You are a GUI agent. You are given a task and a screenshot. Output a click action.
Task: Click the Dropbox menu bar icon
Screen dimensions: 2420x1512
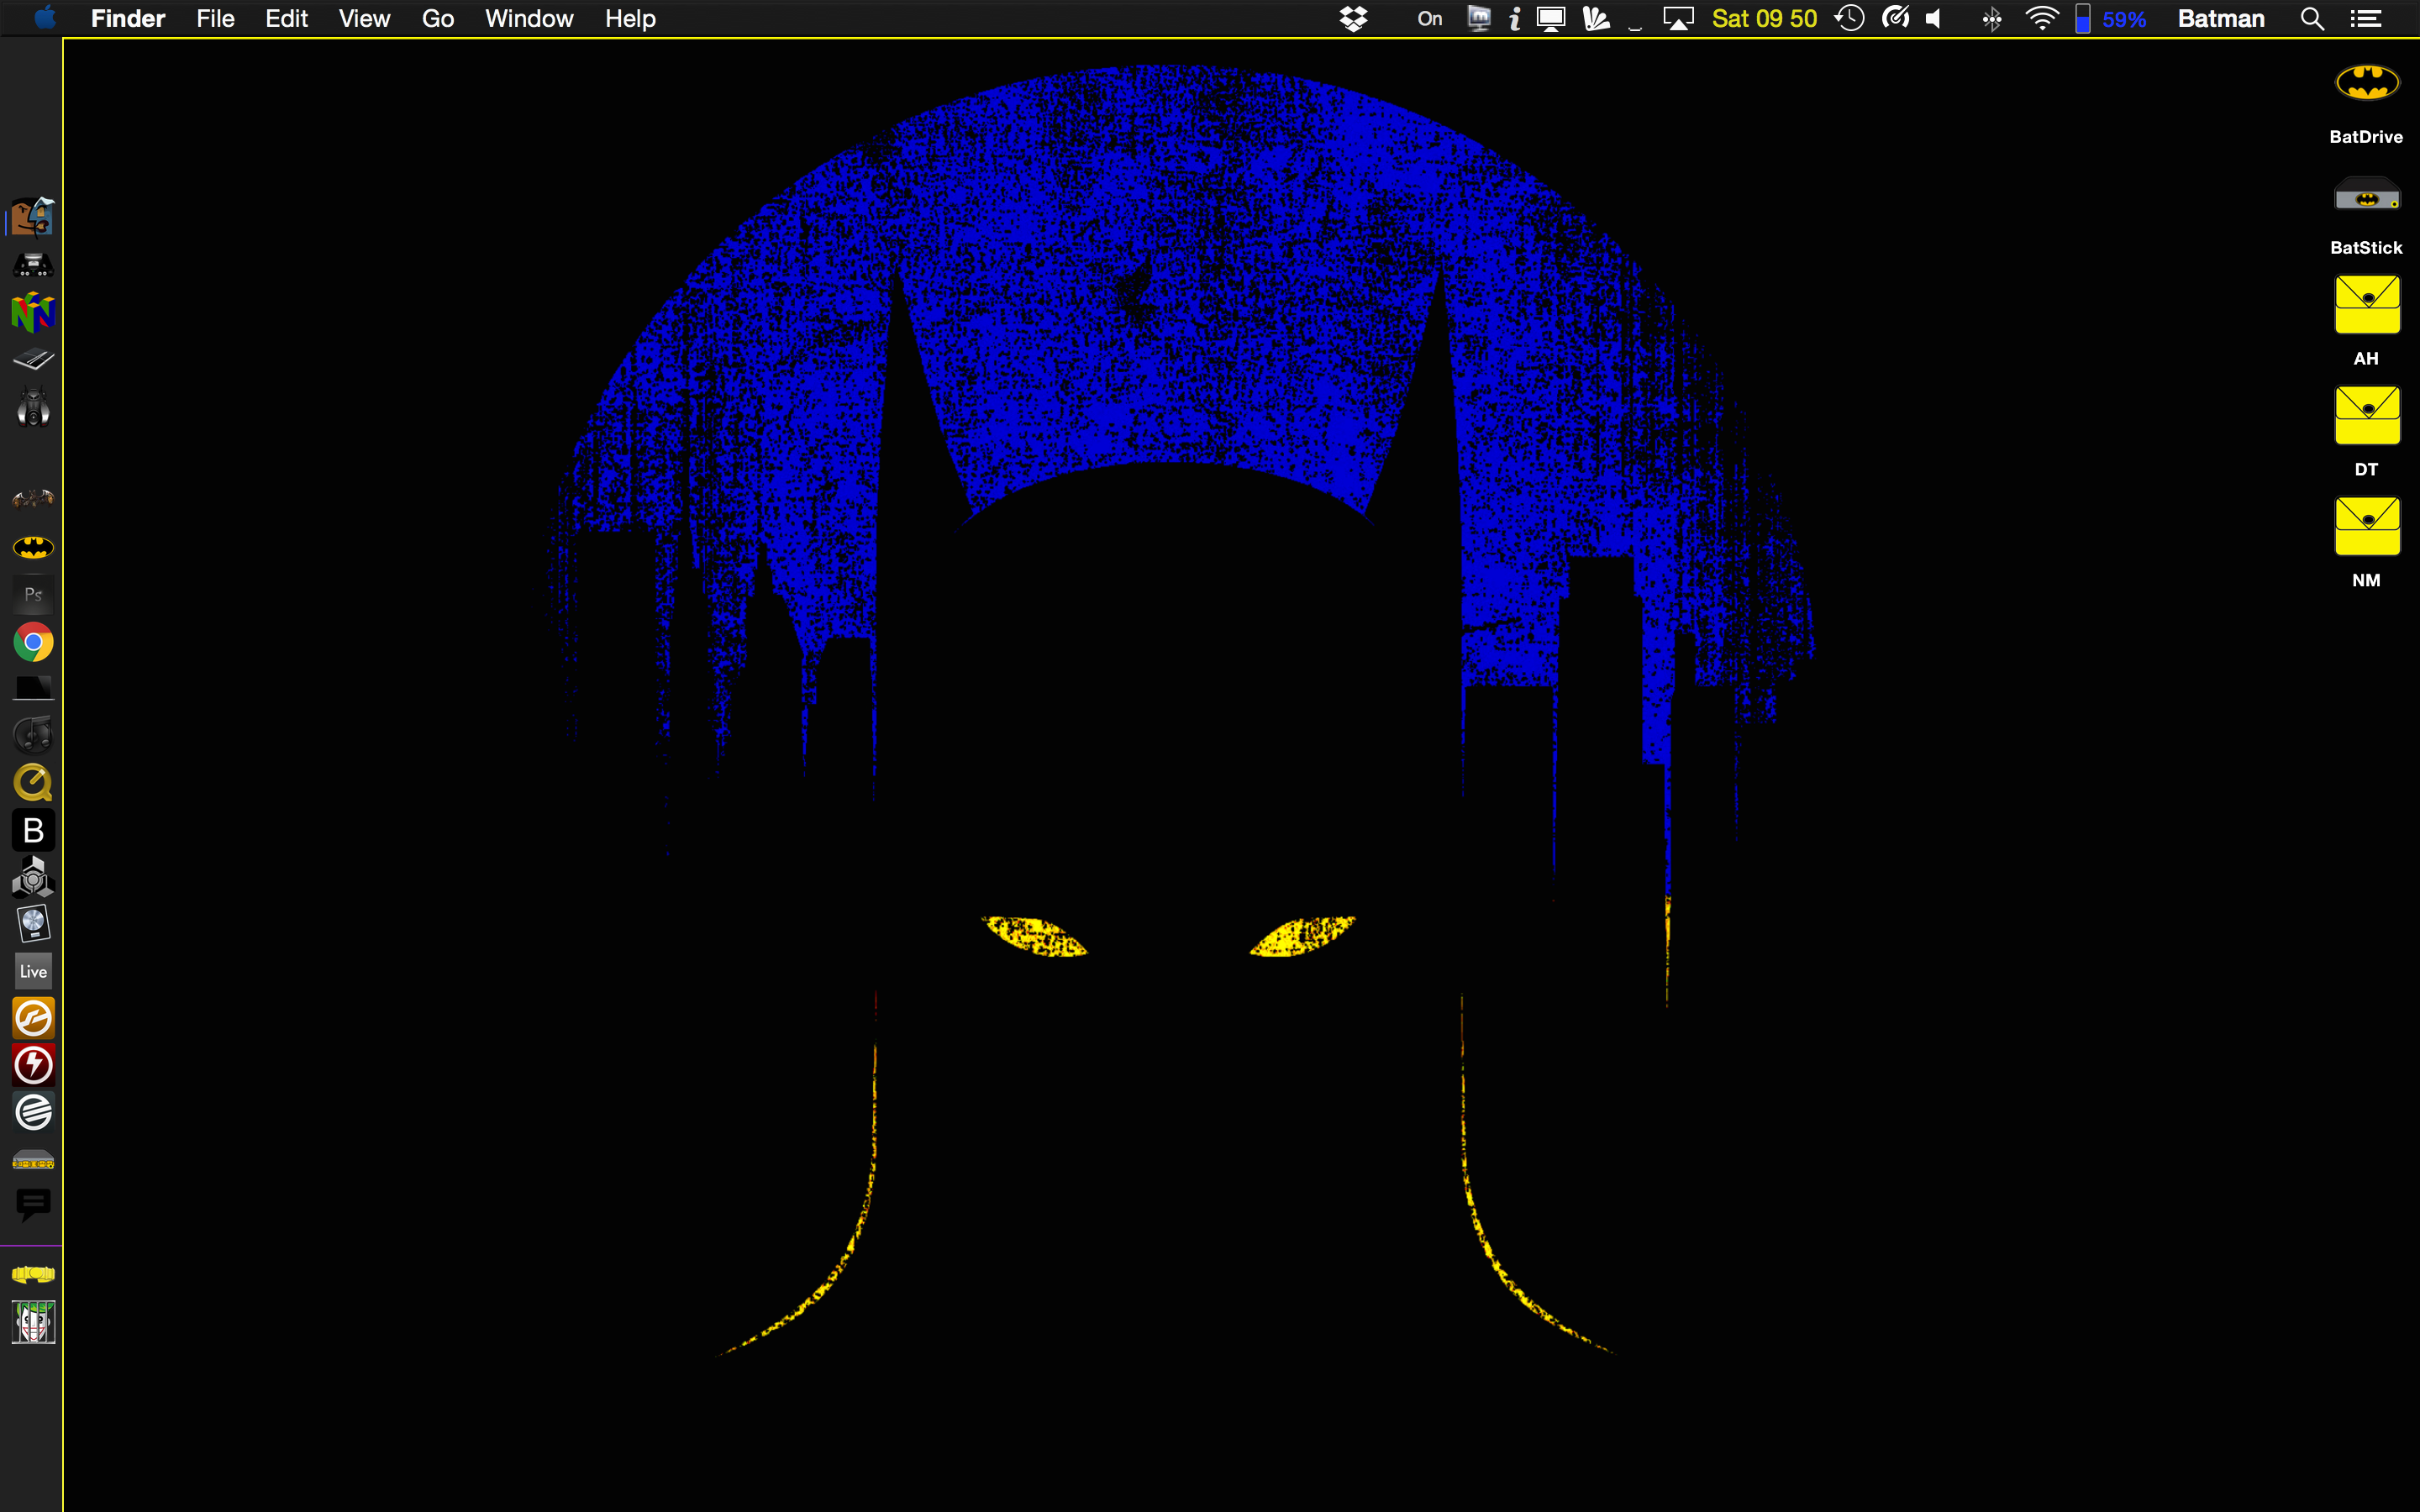[x=1353, y=19]
